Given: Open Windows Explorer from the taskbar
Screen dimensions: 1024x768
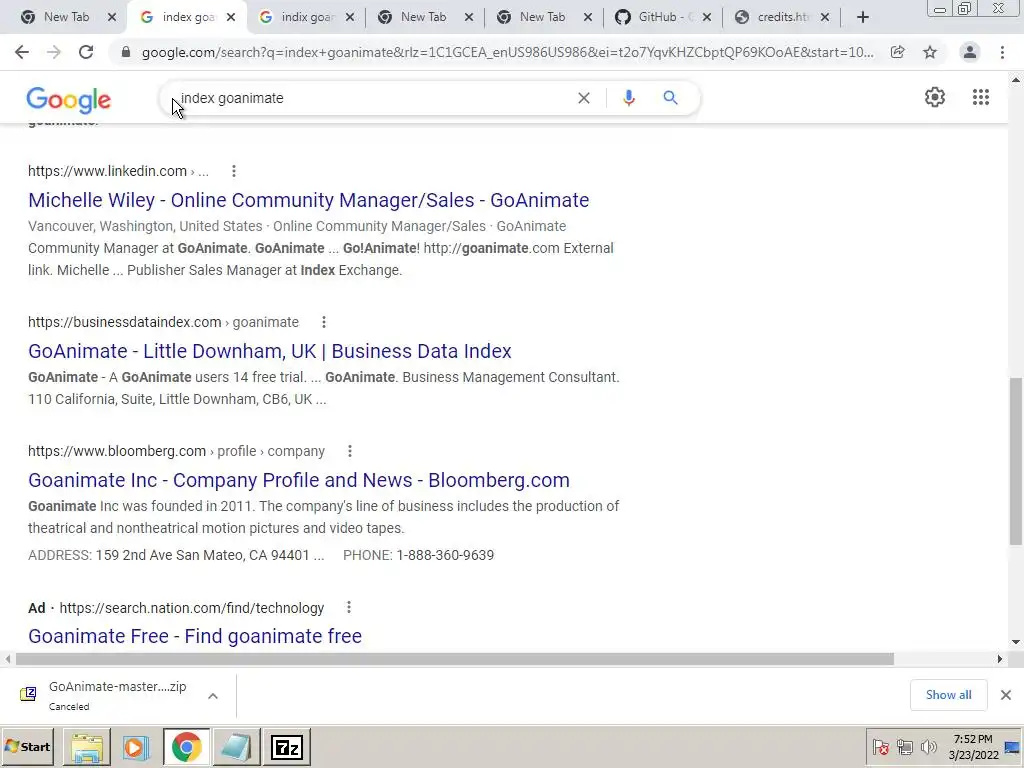Looking at the screenshot, I should click(x=87, y=747).
